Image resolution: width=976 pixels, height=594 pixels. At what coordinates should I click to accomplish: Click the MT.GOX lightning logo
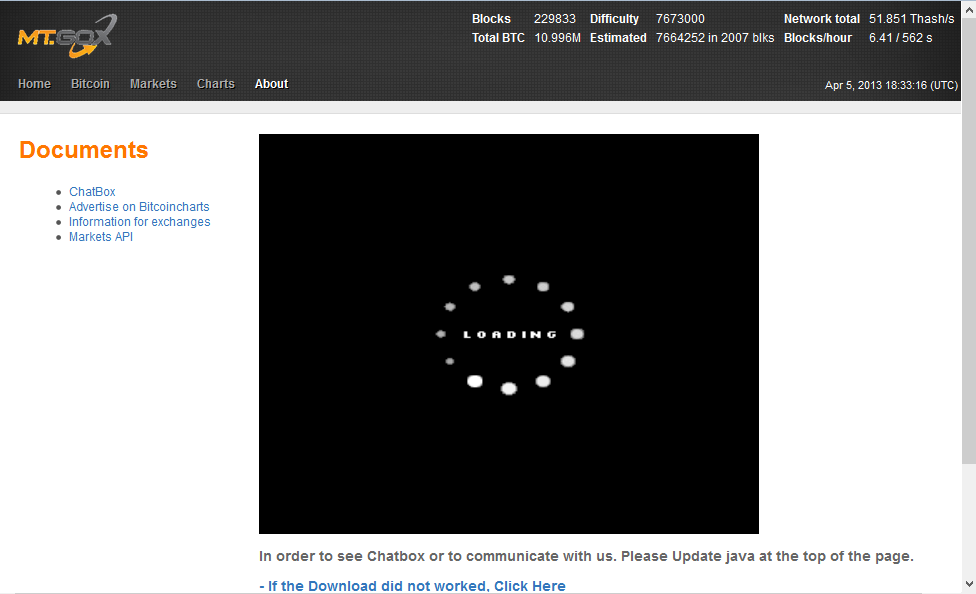(x=65, y=36)
